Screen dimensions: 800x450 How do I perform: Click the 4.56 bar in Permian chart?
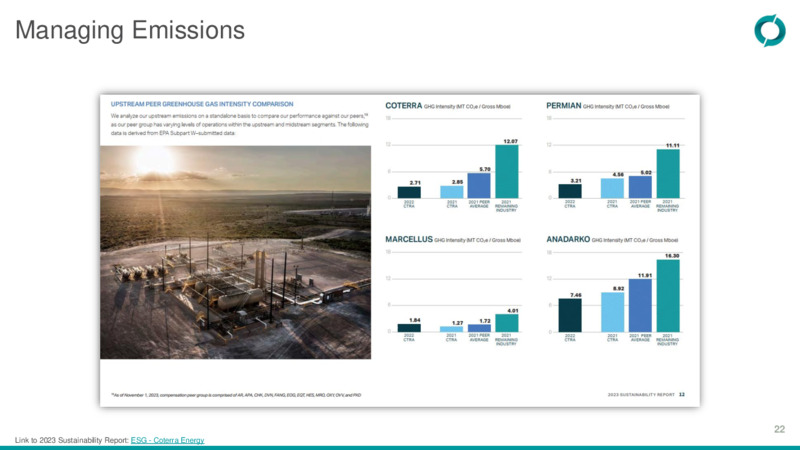pos(612,188)
